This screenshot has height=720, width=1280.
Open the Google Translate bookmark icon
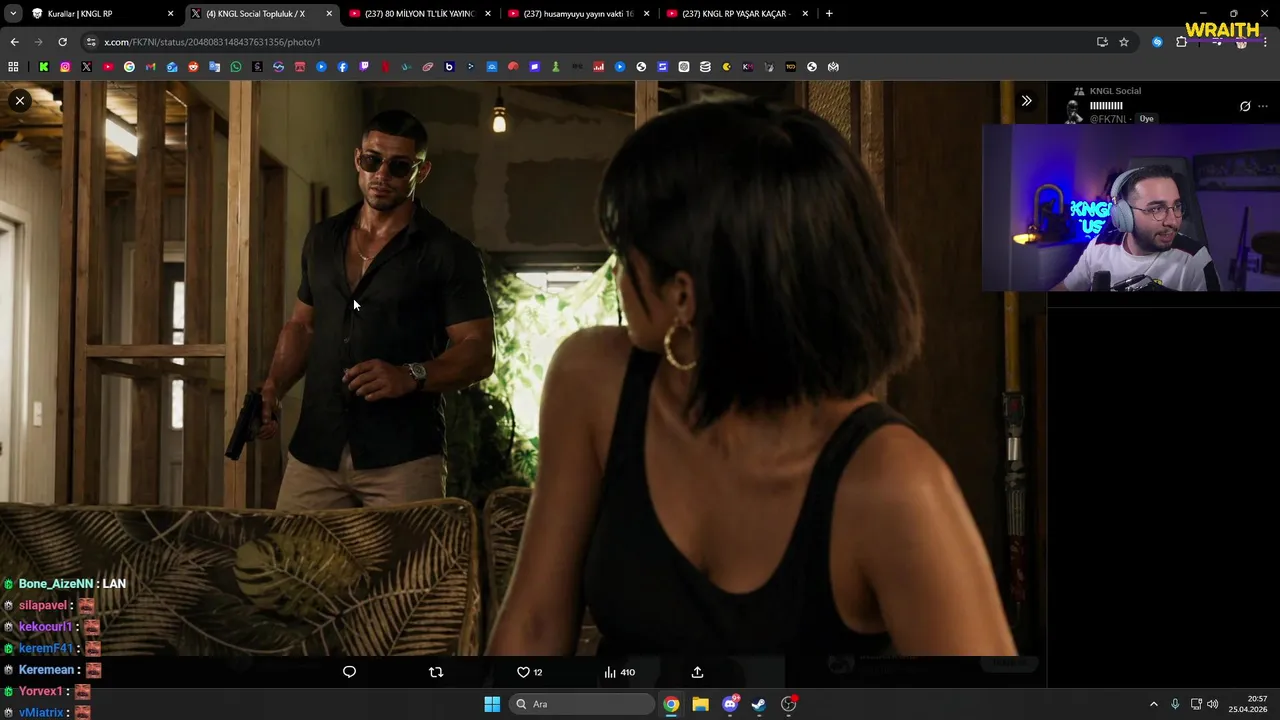point(215,67)
